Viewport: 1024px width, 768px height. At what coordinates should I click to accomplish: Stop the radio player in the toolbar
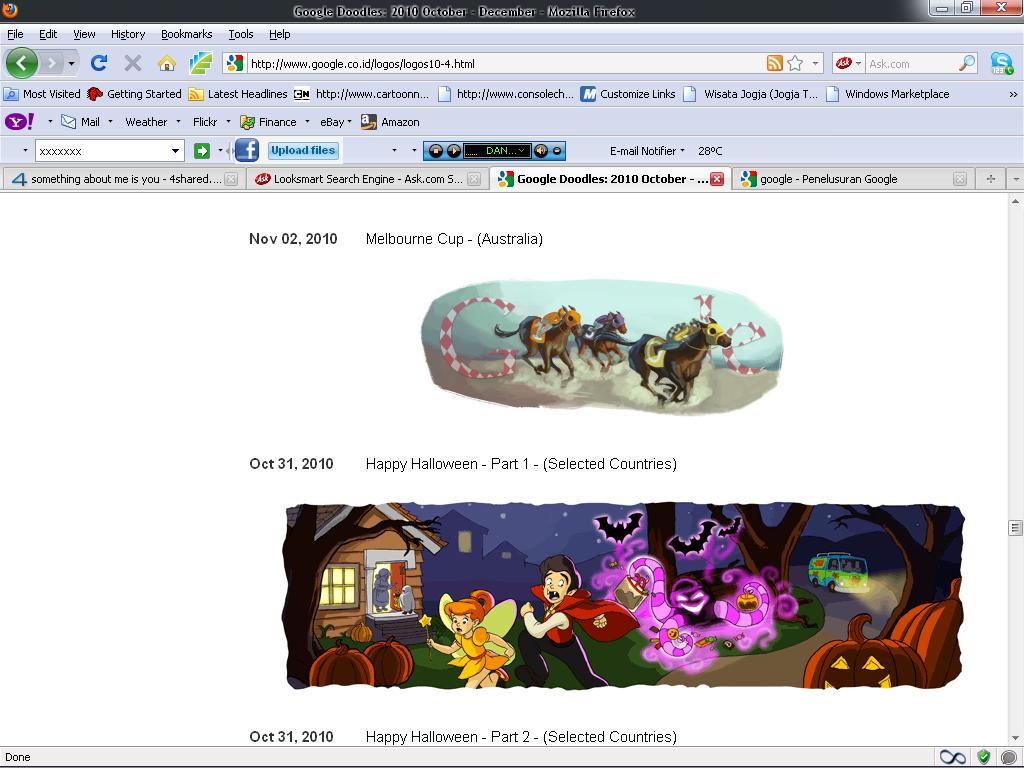pos(436,151)
